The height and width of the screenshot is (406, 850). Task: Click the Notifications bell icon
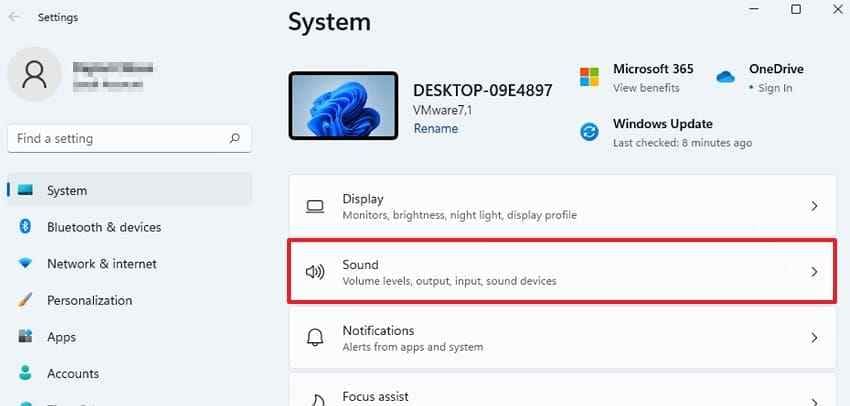pyautogui.click(x=315, y=337)
